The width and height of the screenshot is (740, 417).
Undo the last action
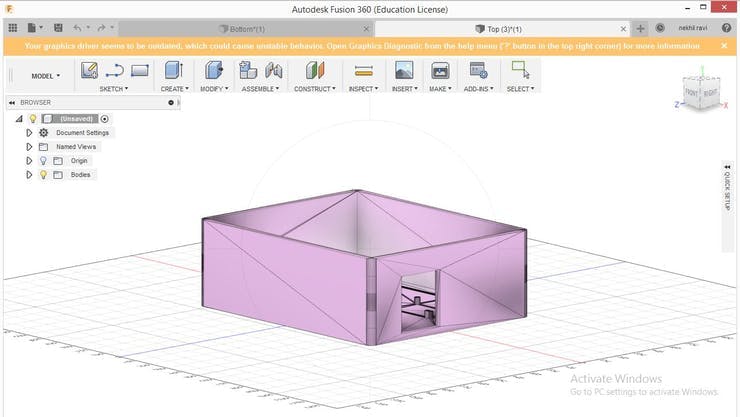coord(77,28)
